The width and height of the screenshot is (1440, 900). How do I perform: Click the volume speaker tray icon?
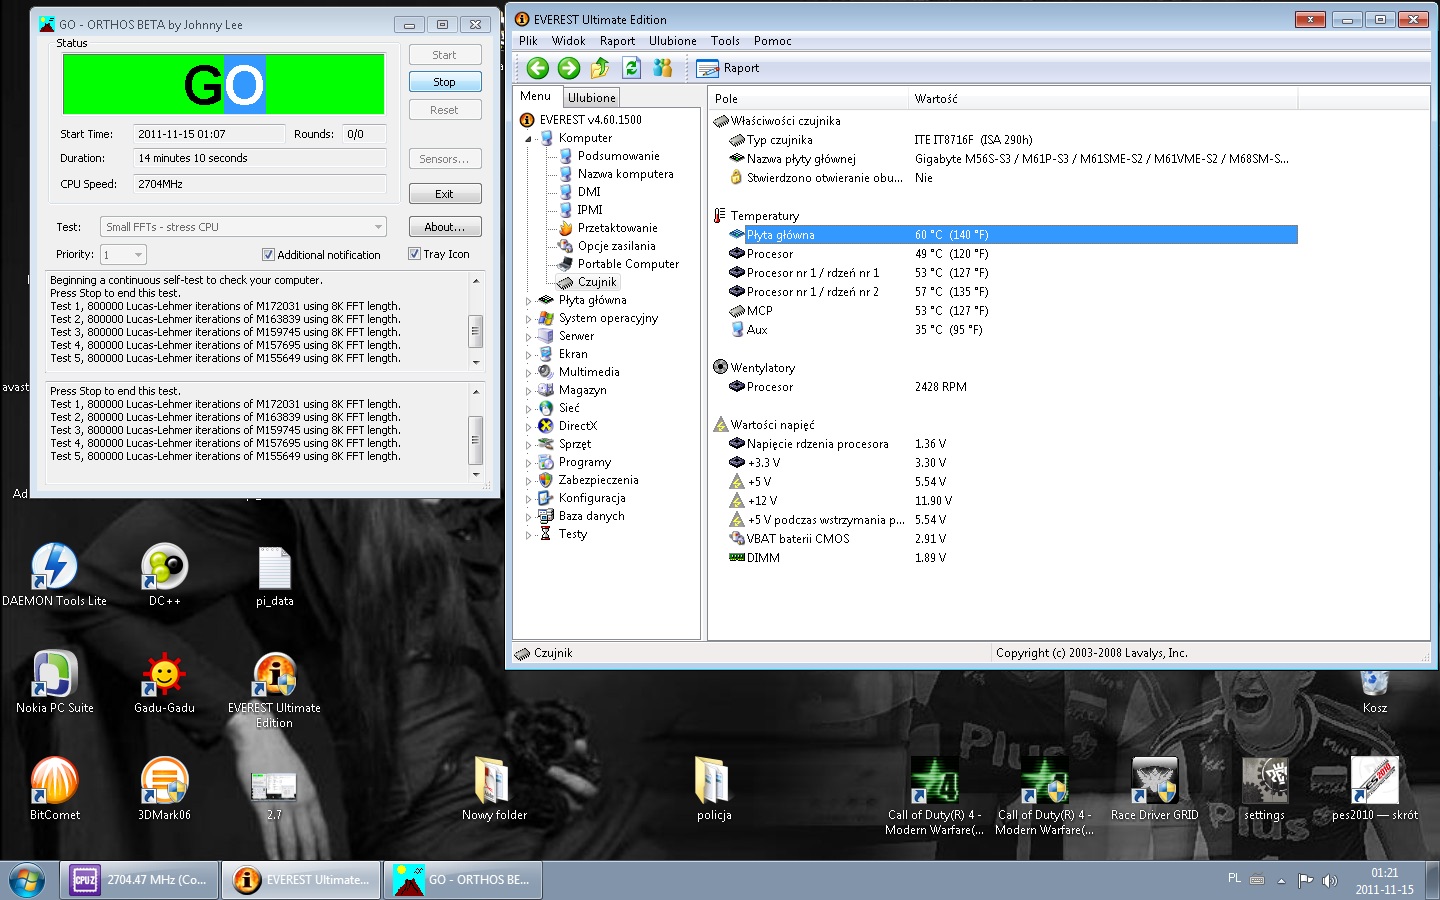[x=1330, y=881]
